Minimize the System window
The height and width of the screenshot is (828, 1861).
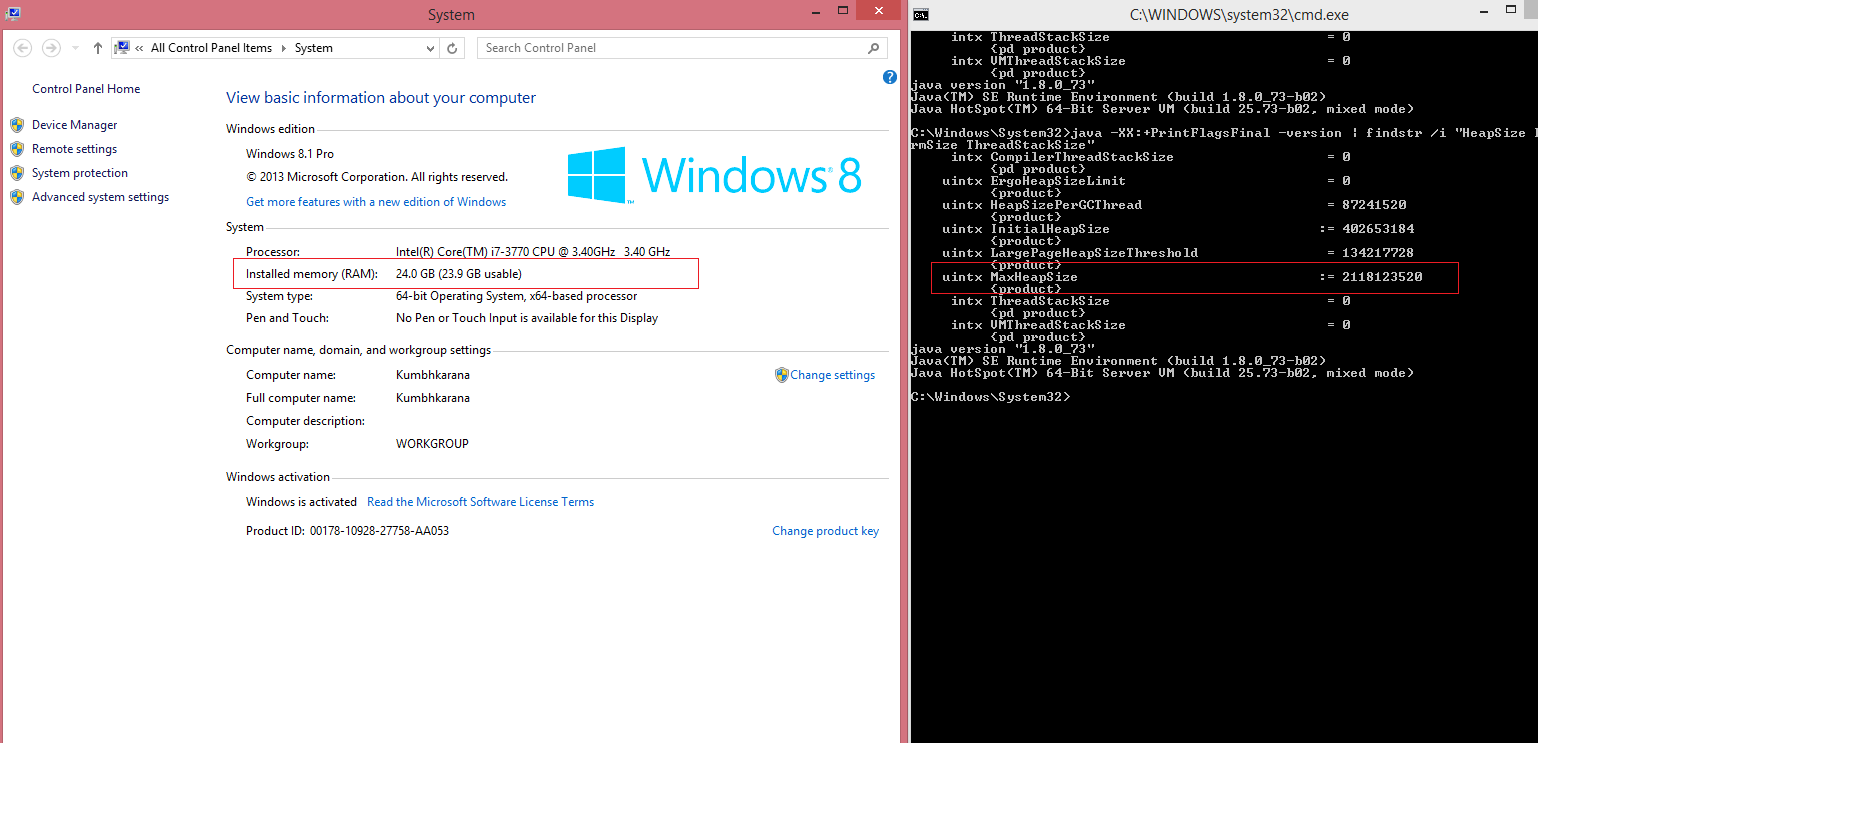coord(816,12)
